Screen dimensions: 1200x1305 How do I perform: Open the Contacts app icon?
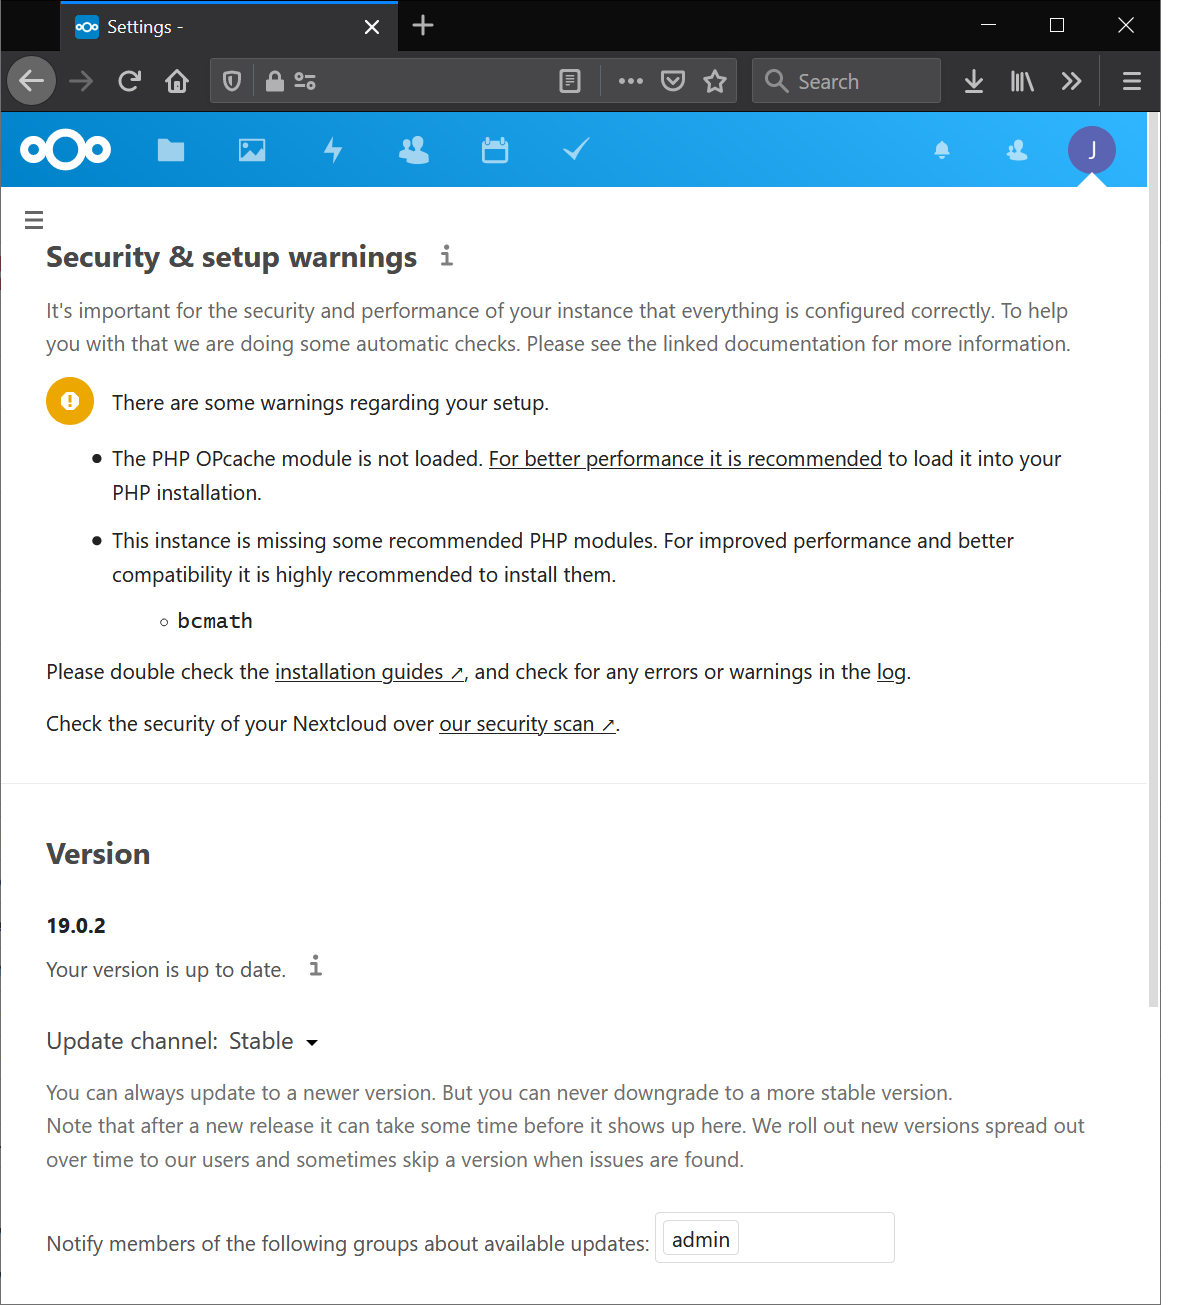[x=414, y=150]
